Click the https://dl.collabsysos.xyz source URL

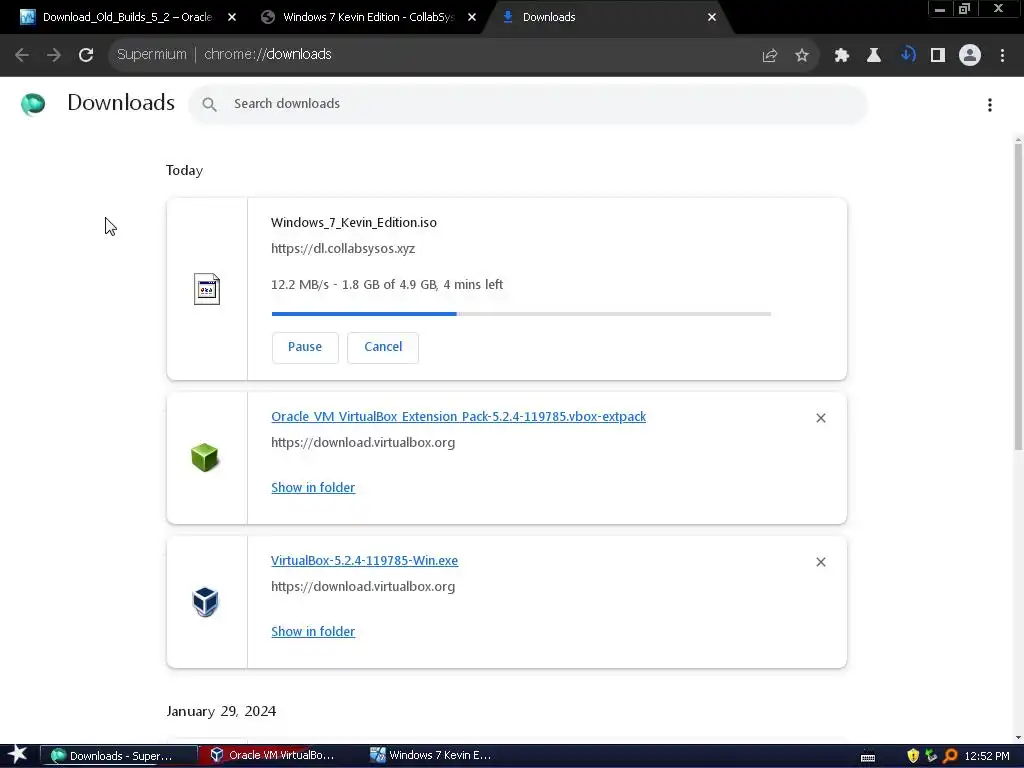tap(343, 248)
